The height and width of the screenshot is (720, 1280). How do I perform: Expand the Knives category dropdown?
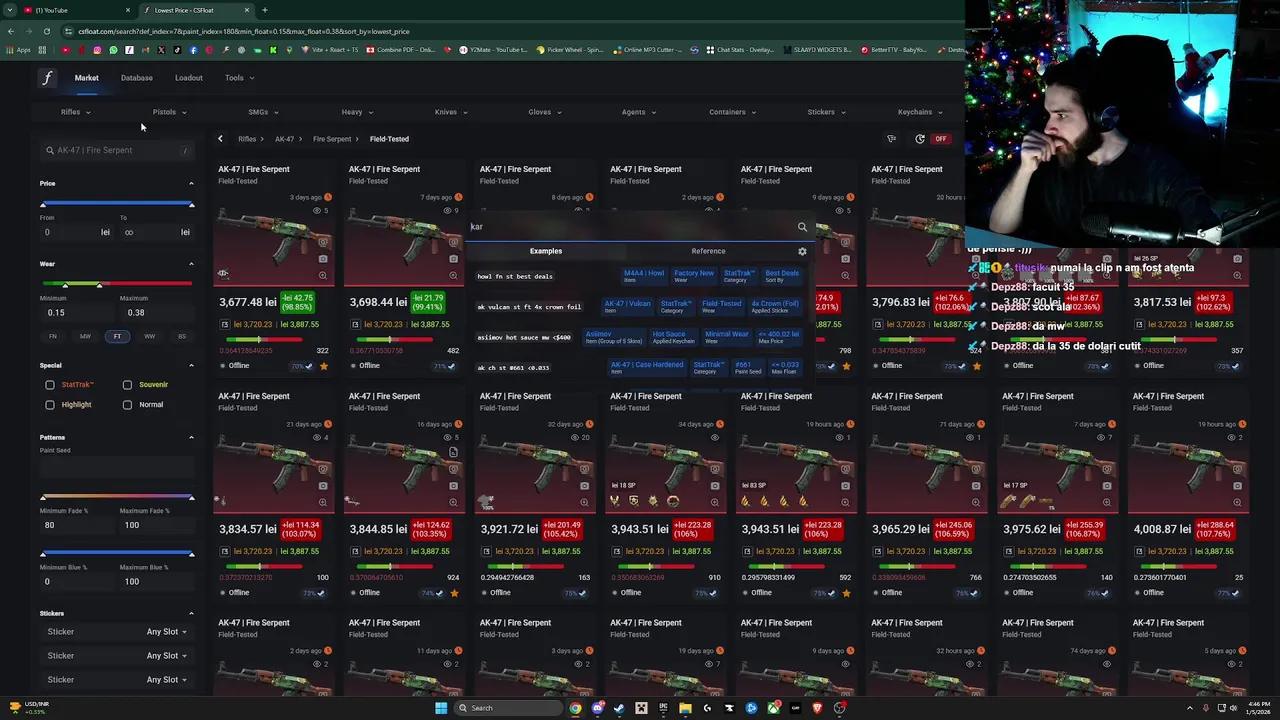coord(451,112)
